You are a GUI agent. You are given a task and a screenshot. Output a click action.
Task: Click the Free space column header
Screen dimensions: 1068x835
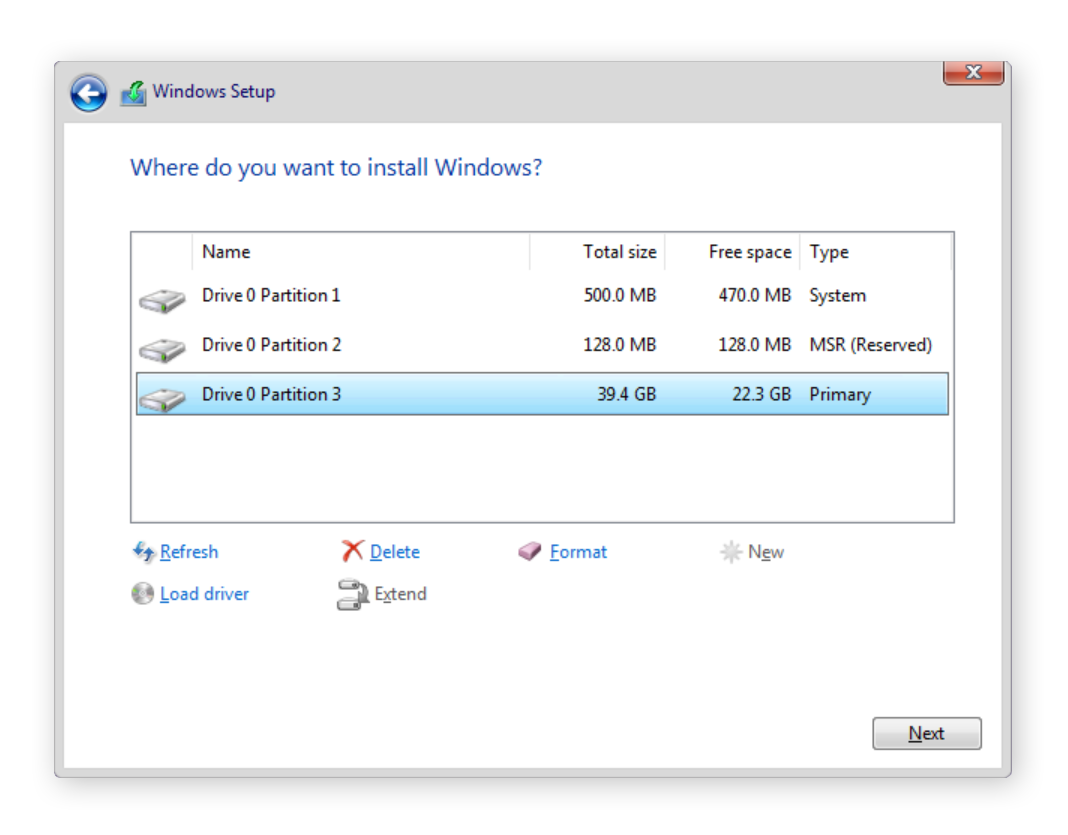(749, 252)
